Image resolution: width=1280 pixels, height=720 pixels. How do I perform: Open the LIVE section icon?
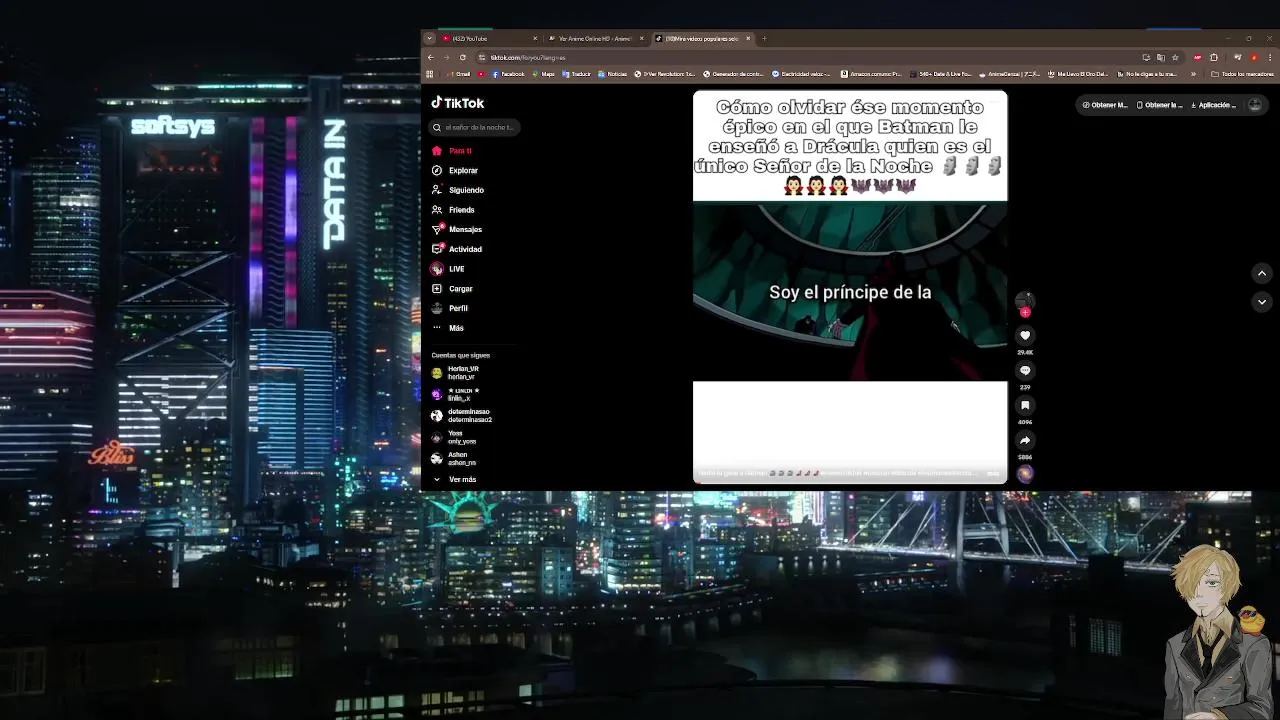coord(437,269)
